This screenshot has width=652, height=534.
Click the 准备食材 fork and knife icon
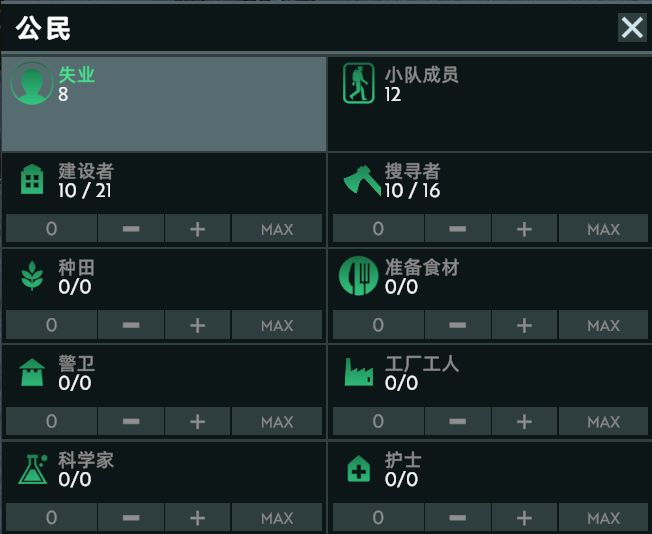tap(358, 277)
